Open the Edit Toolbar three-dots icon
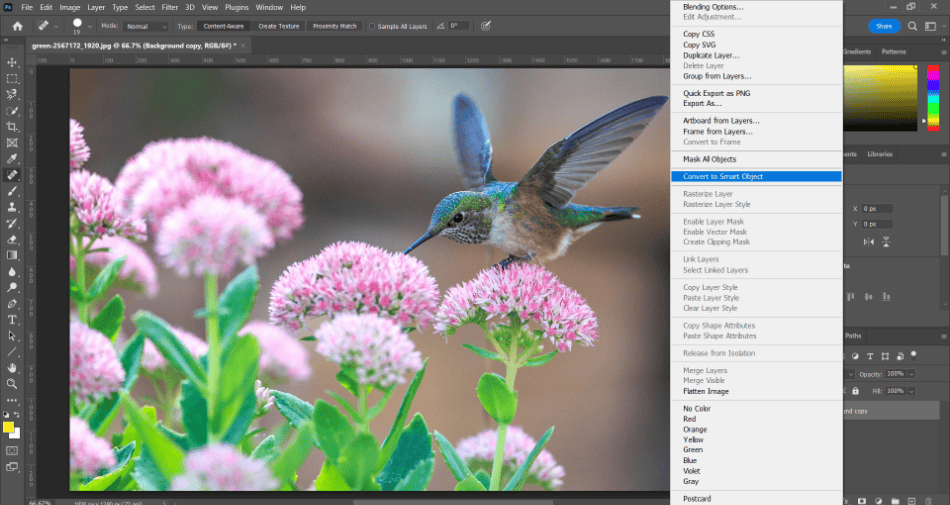This screenshot has height=505, width=950. (x=12, y=400)
